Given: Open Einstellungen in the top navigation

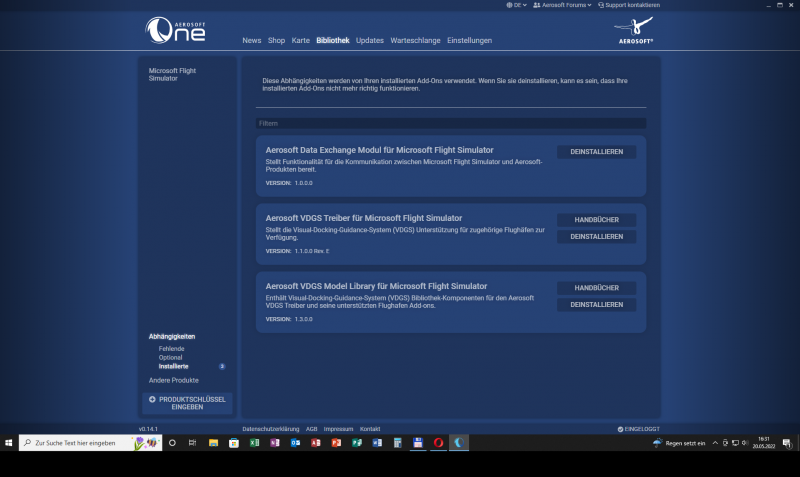Looking at the screenshot, I should (469, 40).
